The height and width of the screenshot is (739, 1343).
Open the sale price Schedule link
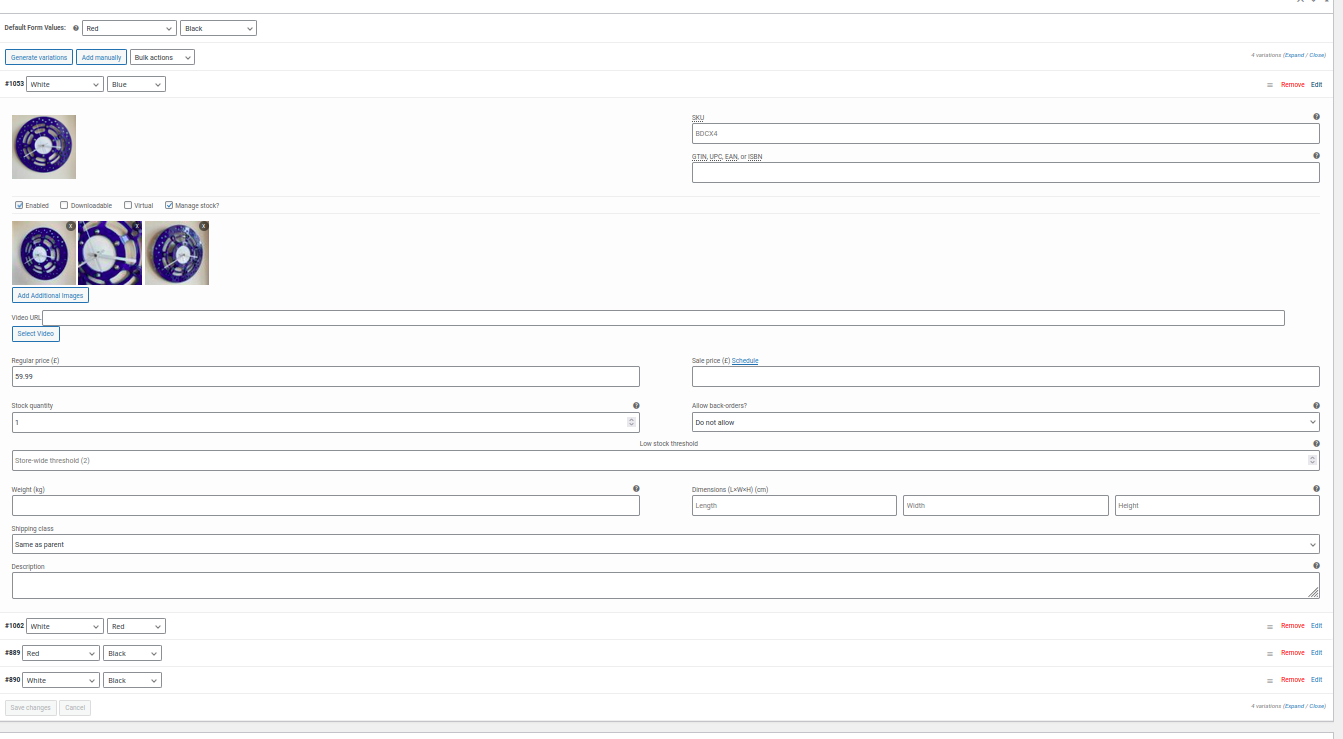(x=745, y=361)
